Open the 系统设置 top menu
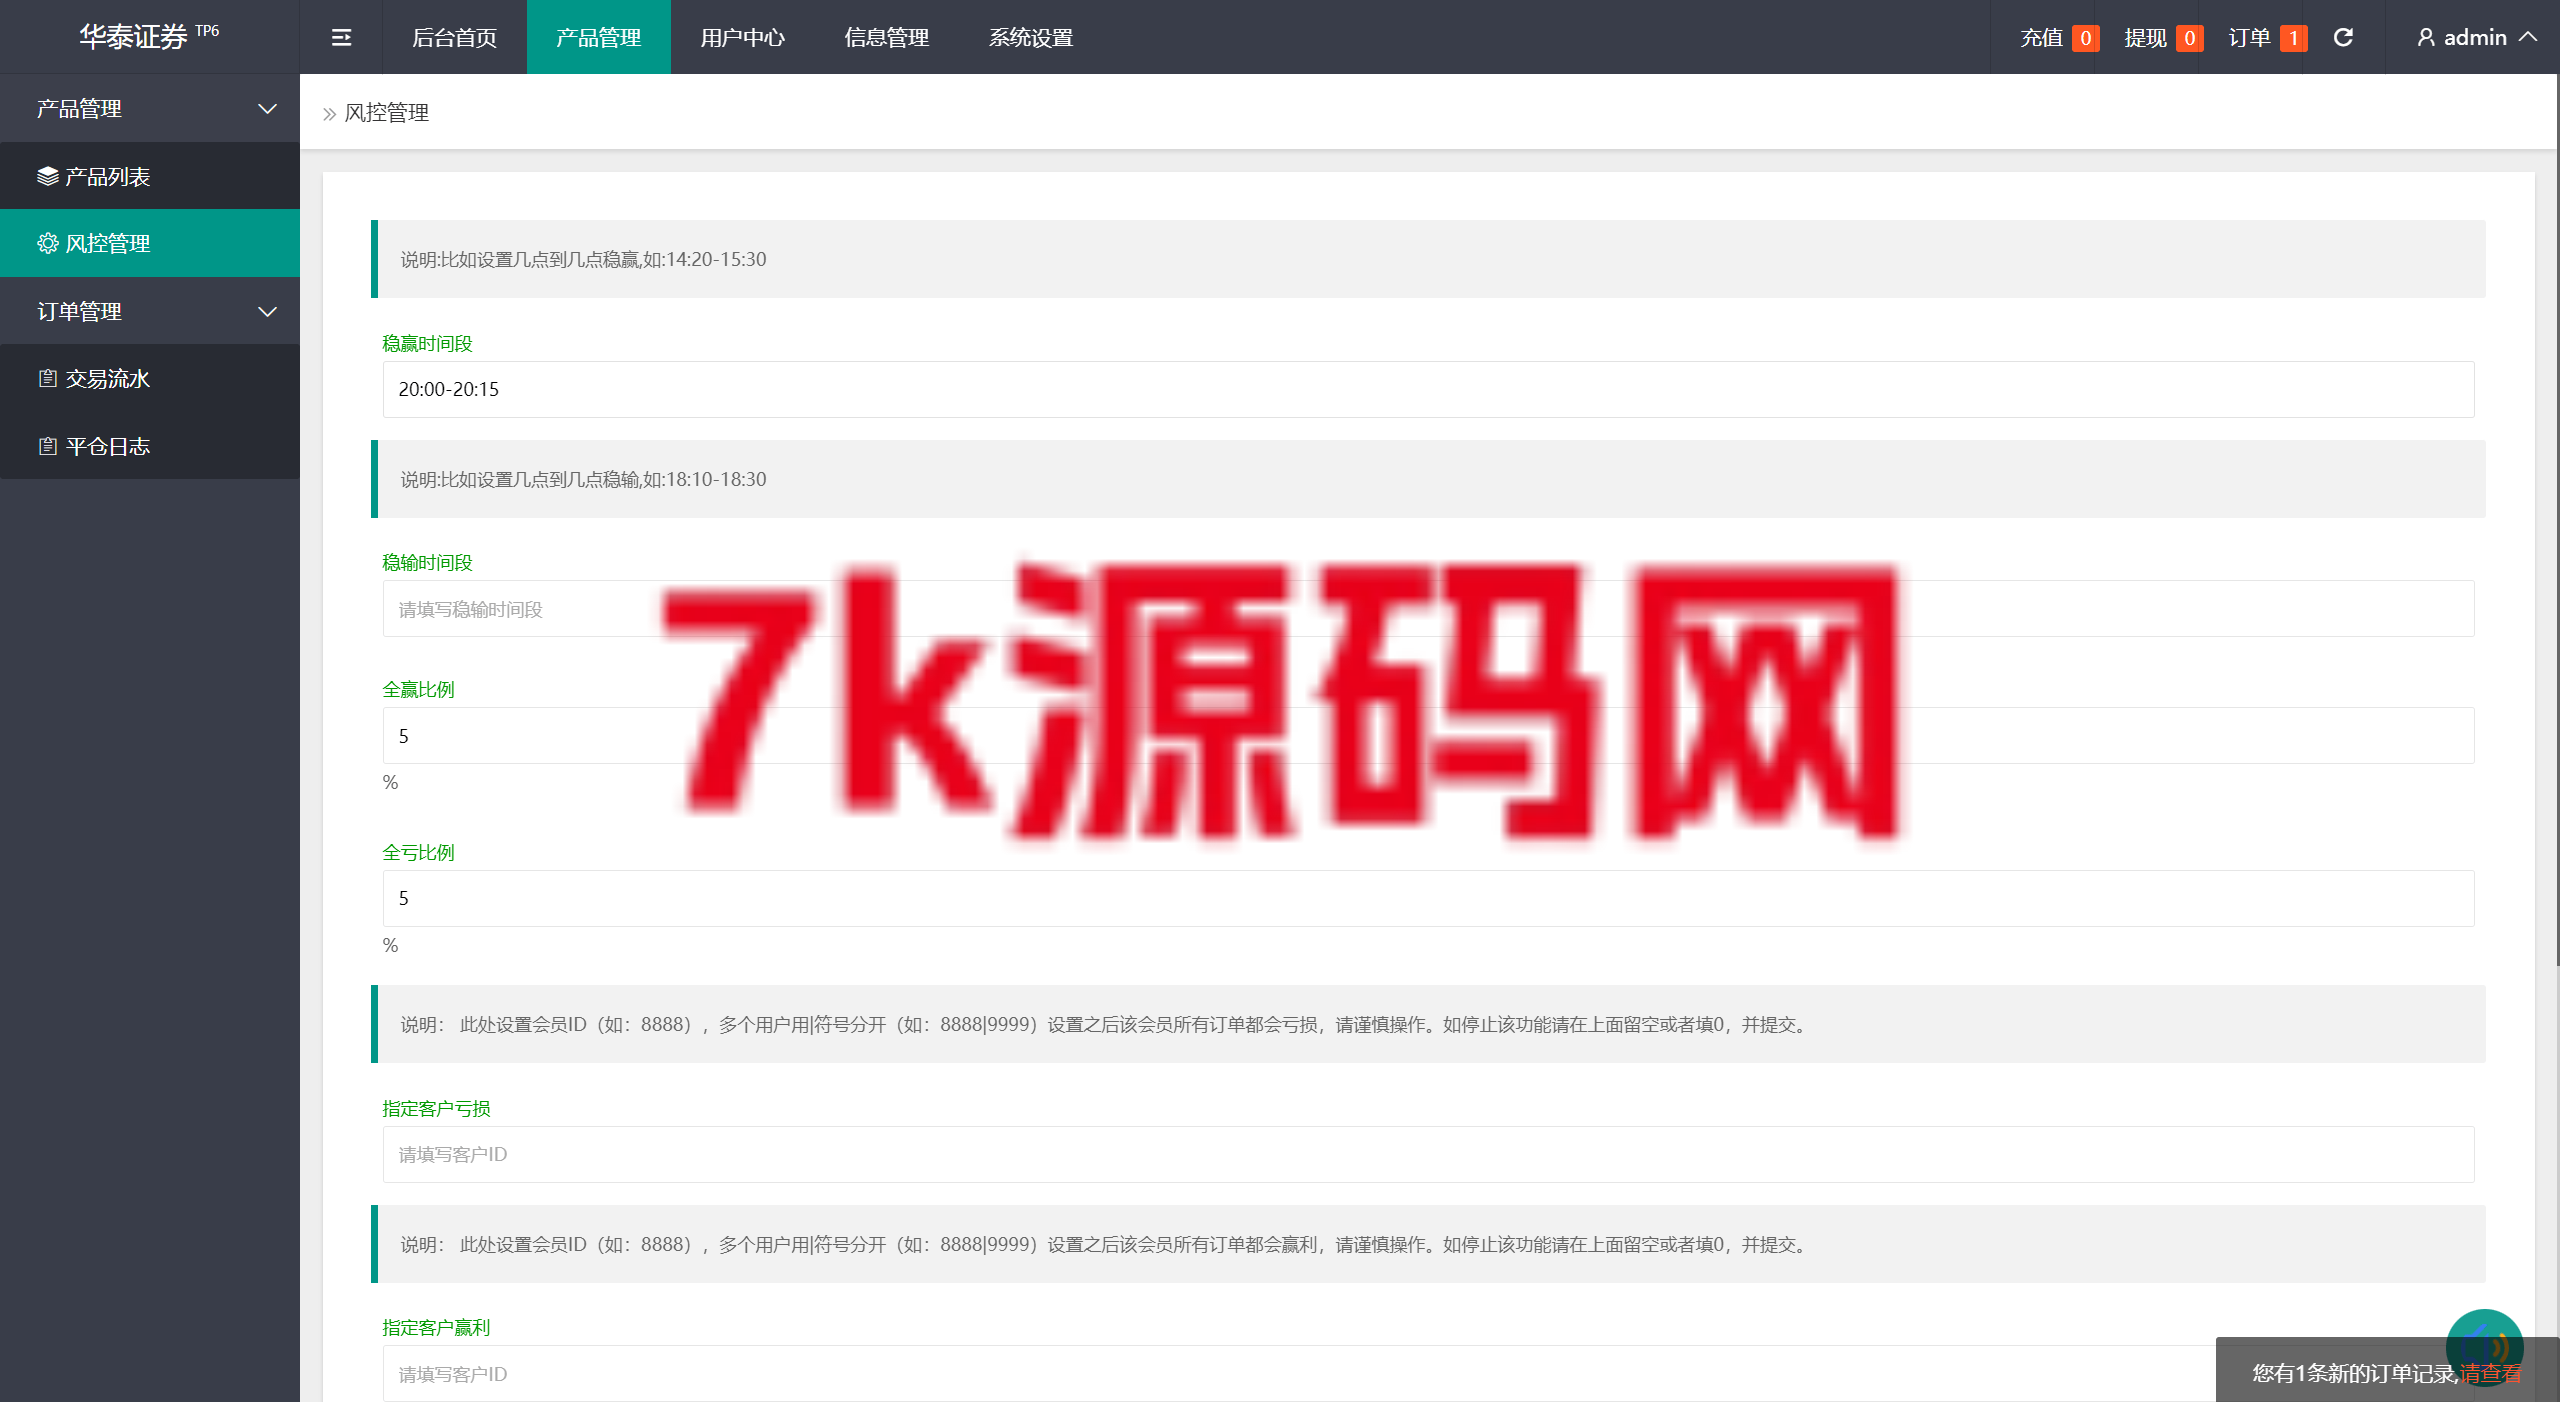The width and height of the screenshot is (2560, 1402). pyautogui.click(x=1030, y=37)
